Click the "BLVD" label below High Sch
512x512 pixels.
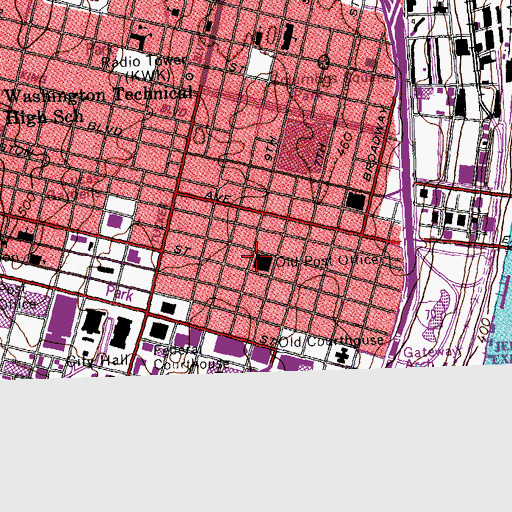point(105,129)
